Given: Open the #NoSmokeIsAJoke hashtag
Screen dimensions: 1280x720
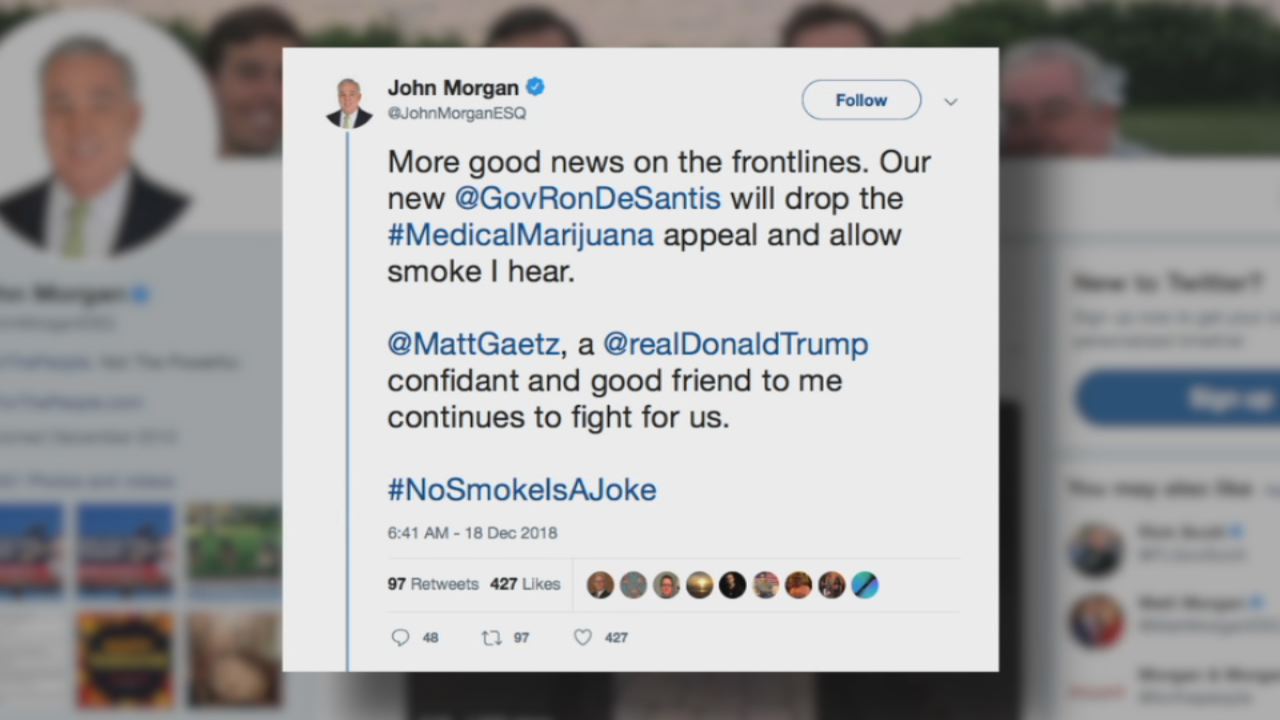Looking at the screenshot, I should pyautogui.click(x=522, y=490).
